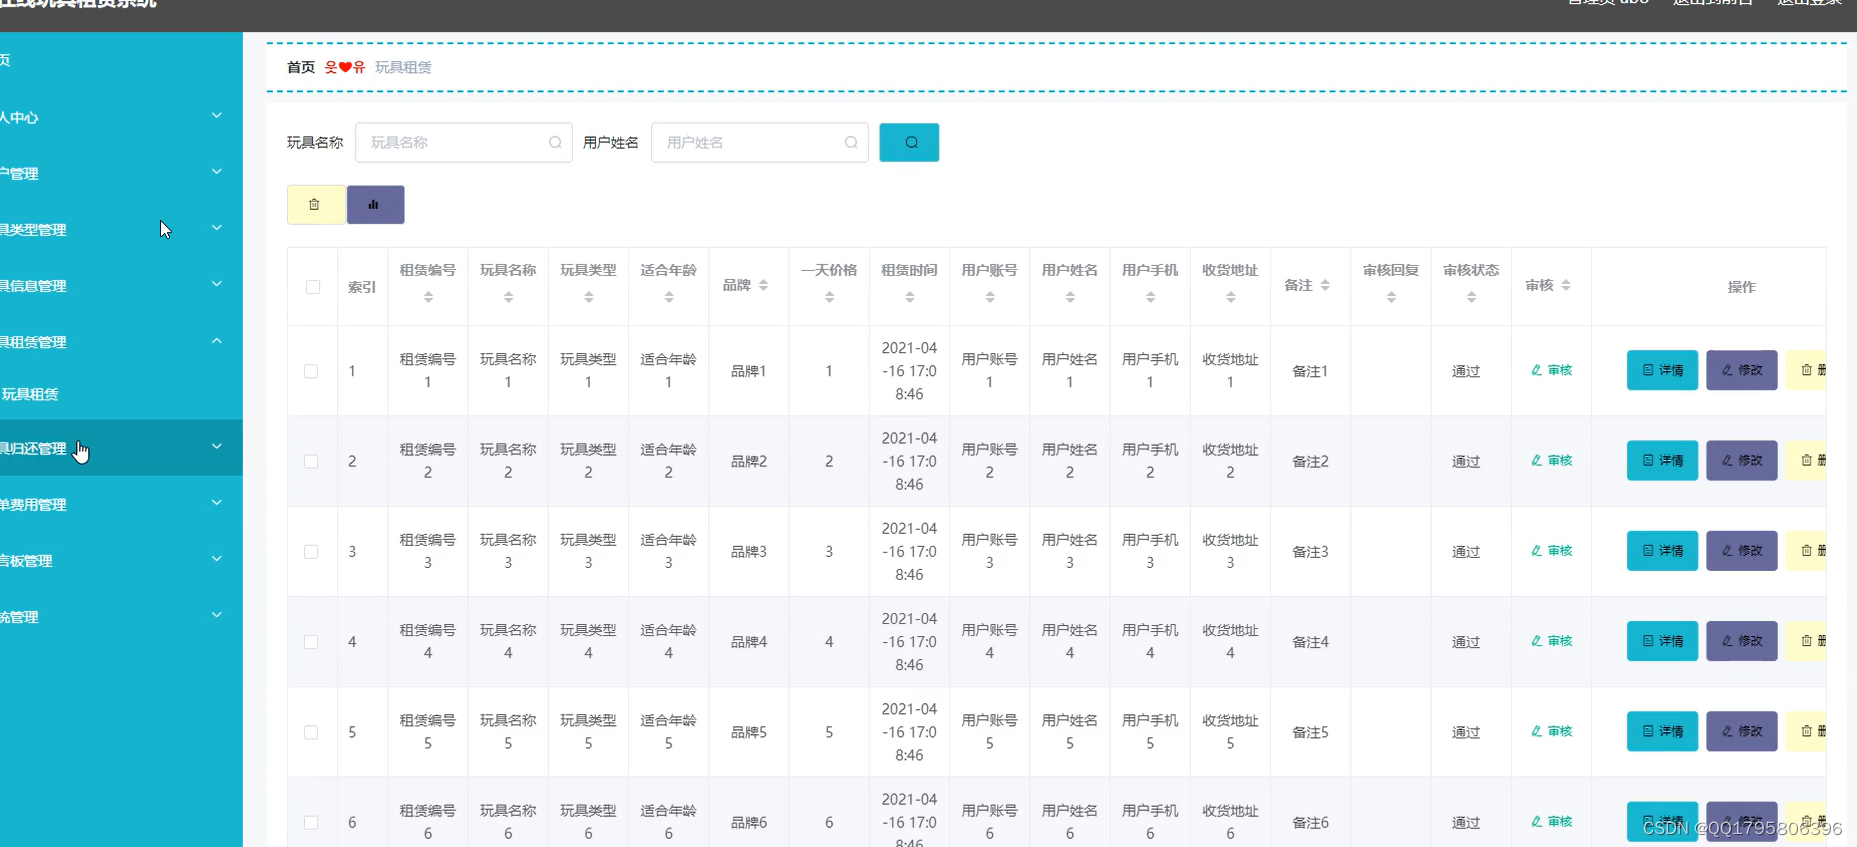The width and height of the screenshot is (1857, 847).
Task: Open 详情 for row 5
Action: [1662, 731]
